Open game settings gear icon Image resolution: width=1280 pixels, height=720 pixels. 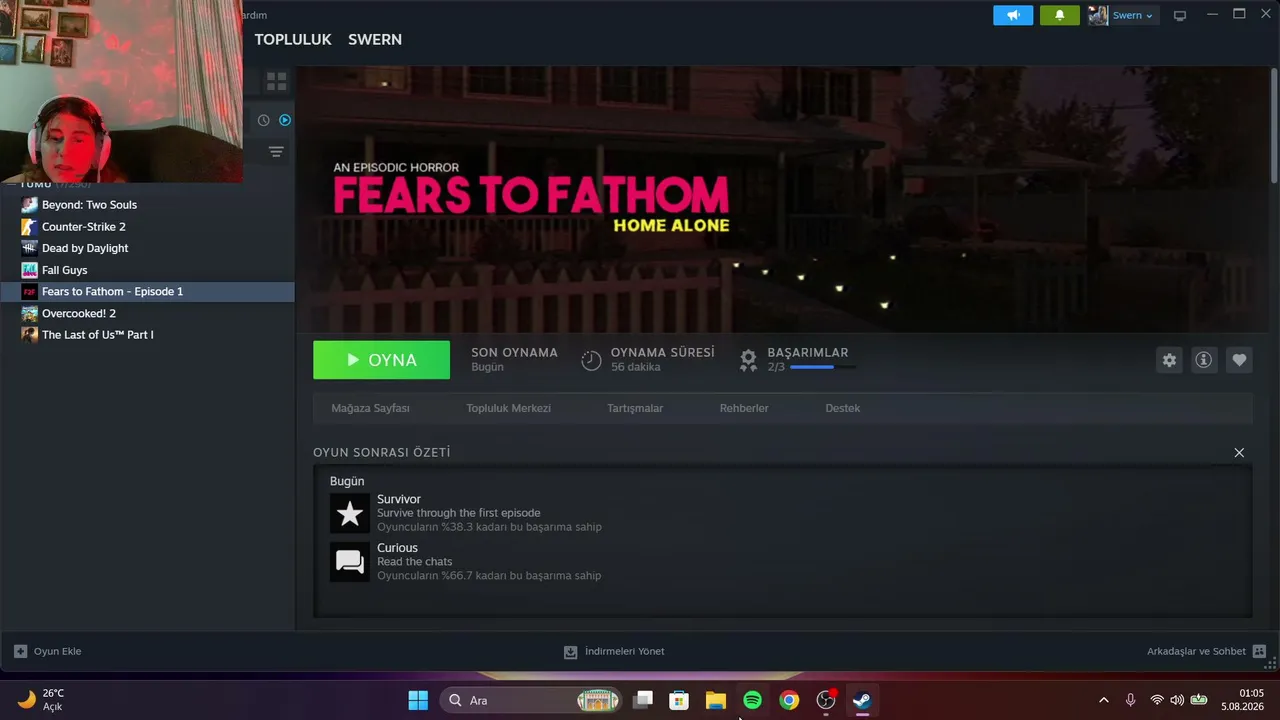[1169, 360]
